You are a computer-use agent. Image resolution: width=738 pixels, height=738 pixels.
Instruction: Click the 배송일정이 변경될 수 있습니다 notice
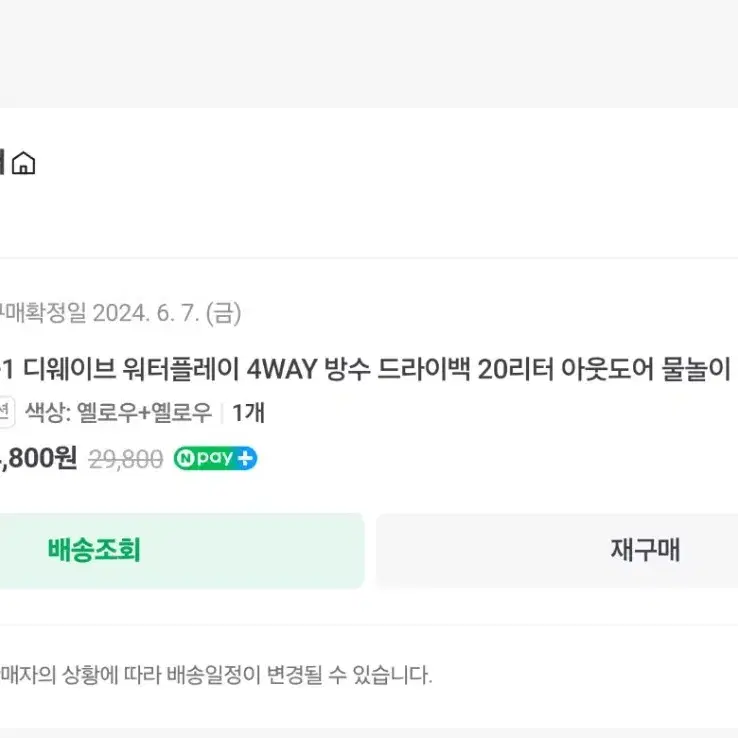click(216, 675)
